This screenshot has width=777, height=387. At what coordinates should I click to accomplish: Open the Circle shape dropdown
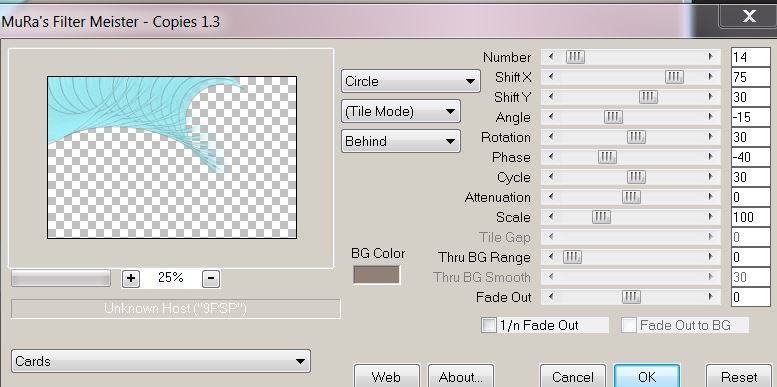(411, 81)
